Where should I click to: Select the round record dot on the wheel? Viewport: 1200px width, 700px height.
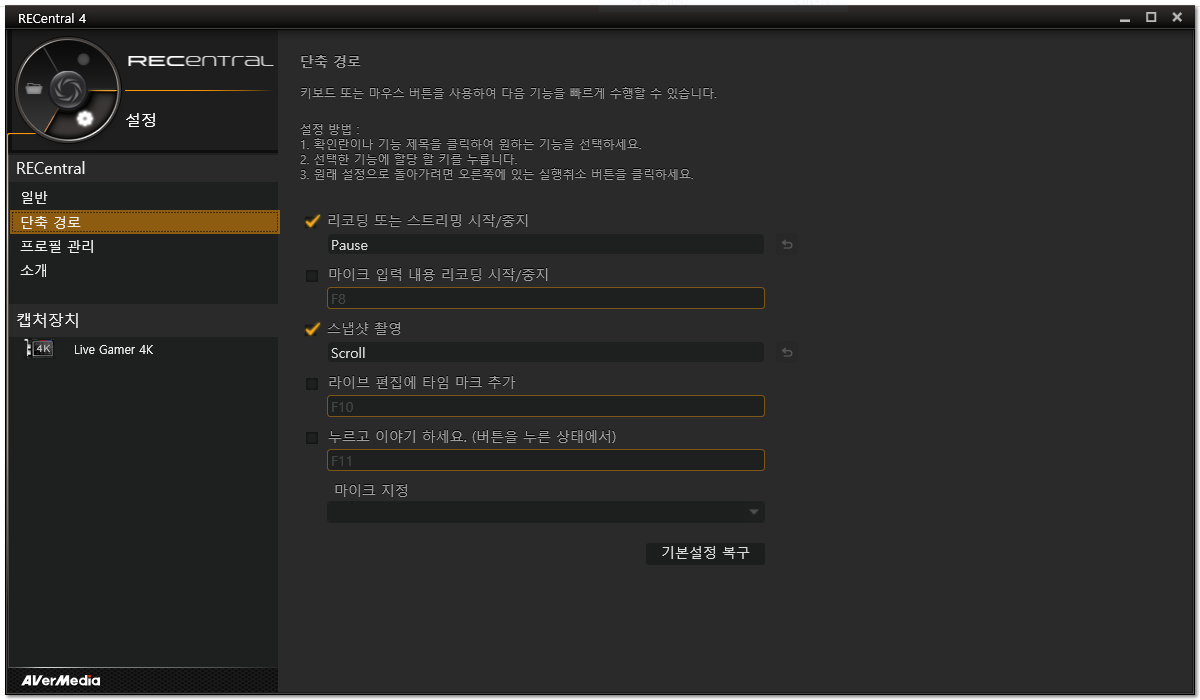coord(84,59)
